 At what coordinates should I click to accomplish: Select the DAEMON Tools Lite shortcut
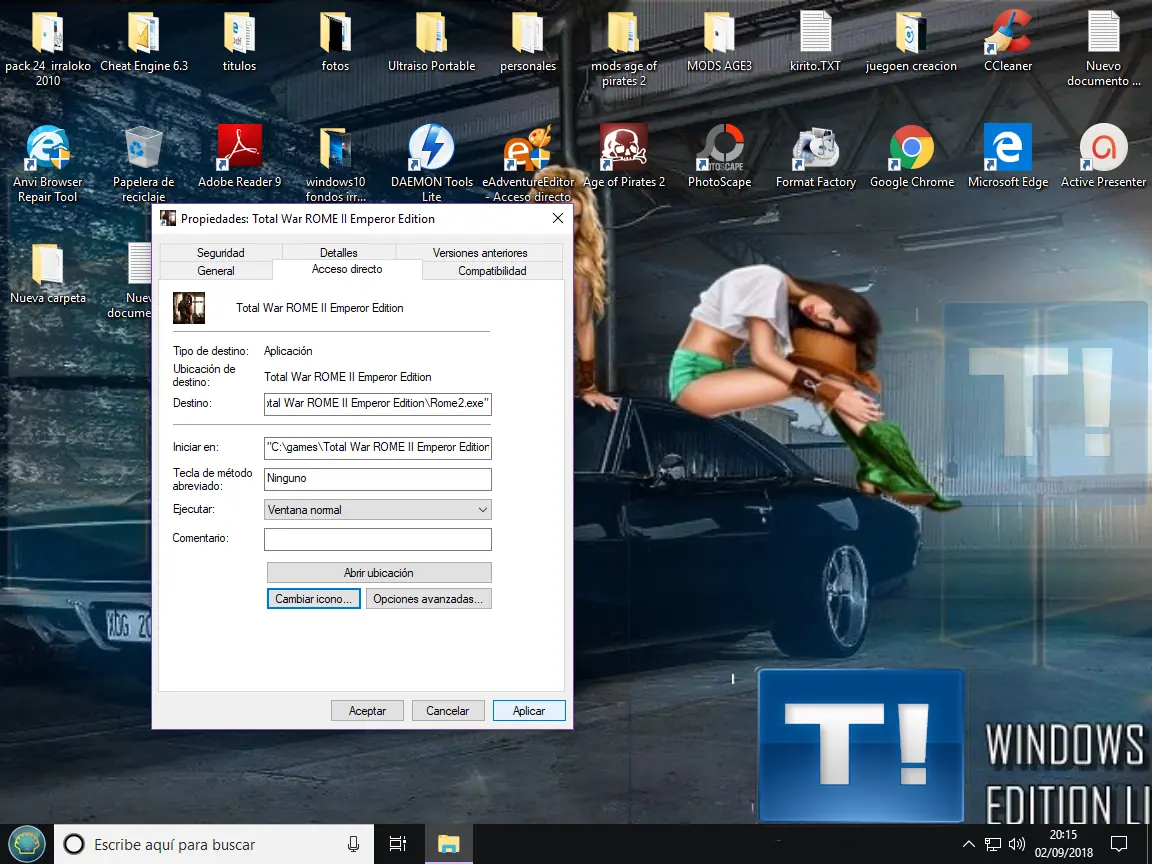[431, 148]
